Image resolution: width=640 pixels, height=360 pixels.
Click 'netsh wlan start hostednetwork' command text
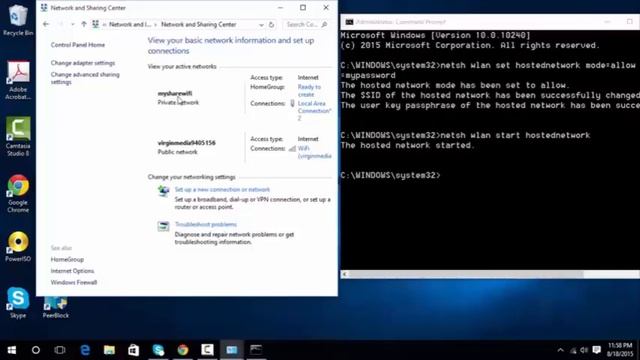516,135
